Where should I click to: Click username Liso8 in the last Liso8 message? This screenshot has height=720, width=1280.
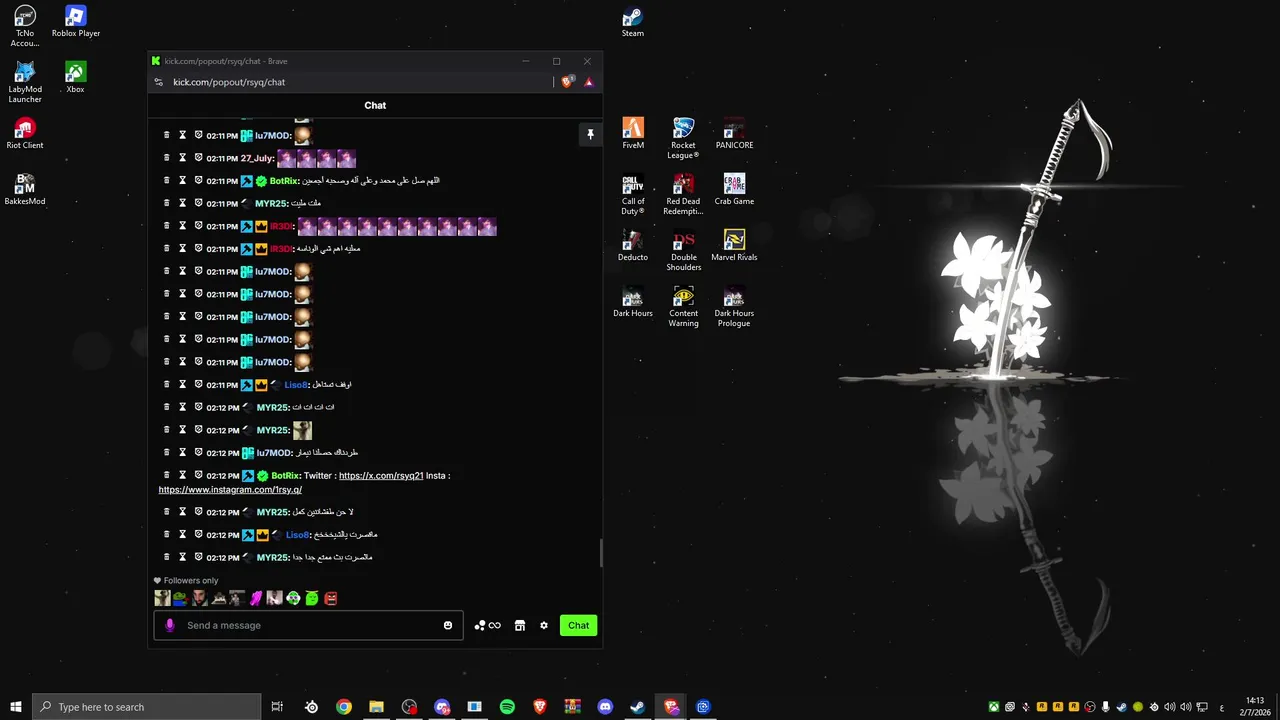click(x=297, y=535)
